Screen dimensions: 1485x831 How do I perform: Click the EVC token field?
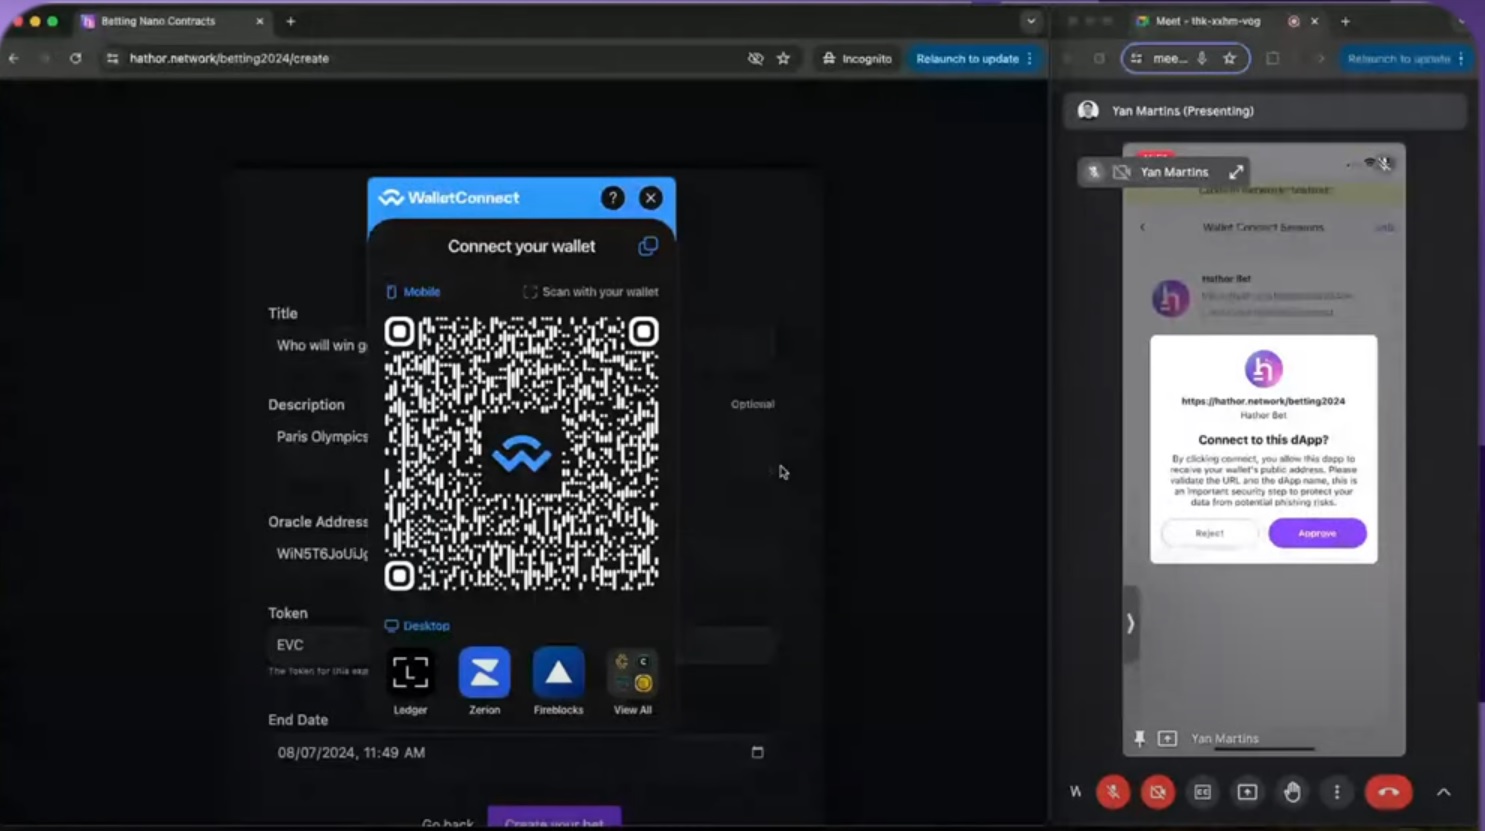520,645
